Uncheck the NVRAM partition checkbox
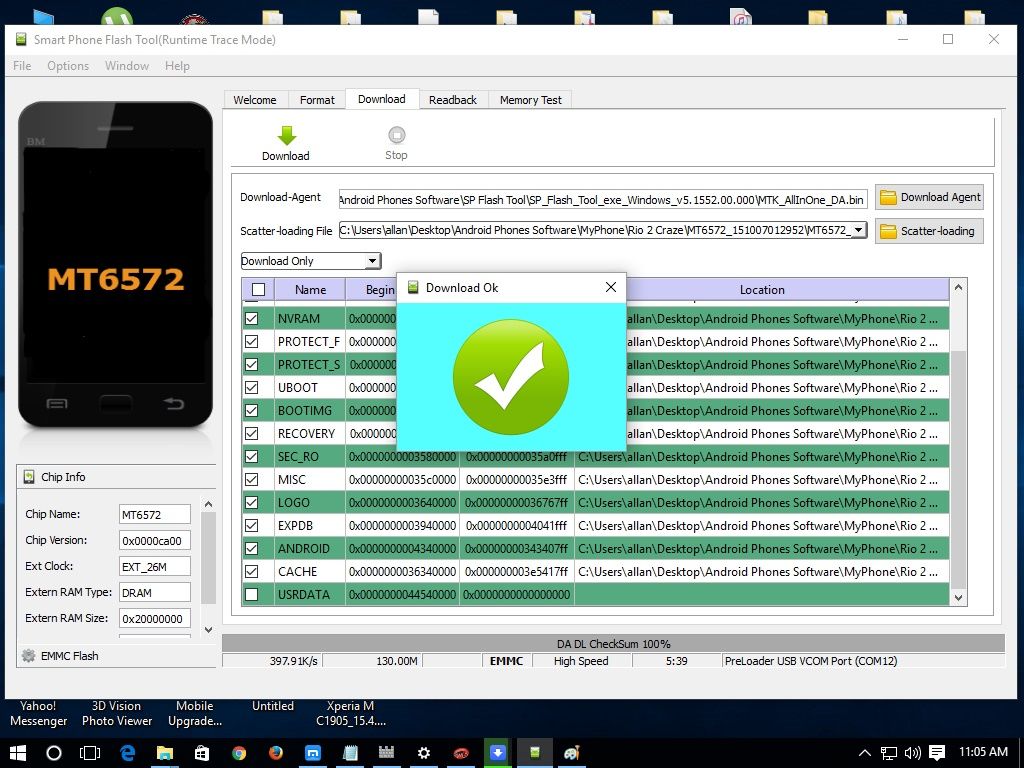Image resolution: width=1024 pixels, height=768 pixels. [252, 319]
